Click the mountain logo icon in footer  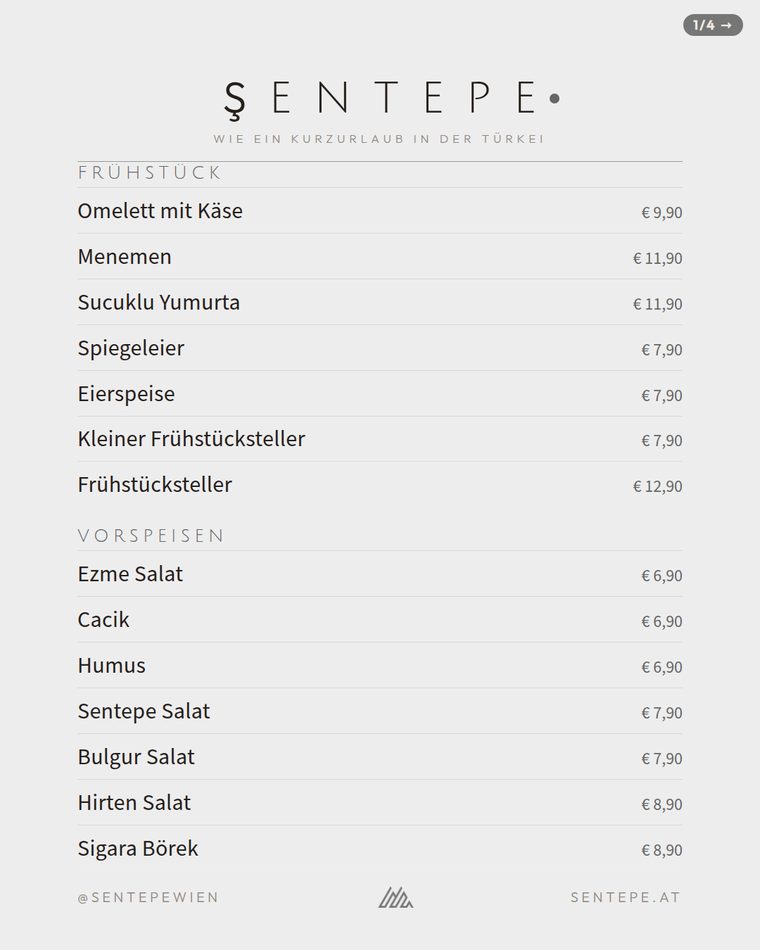pos(396,897)
